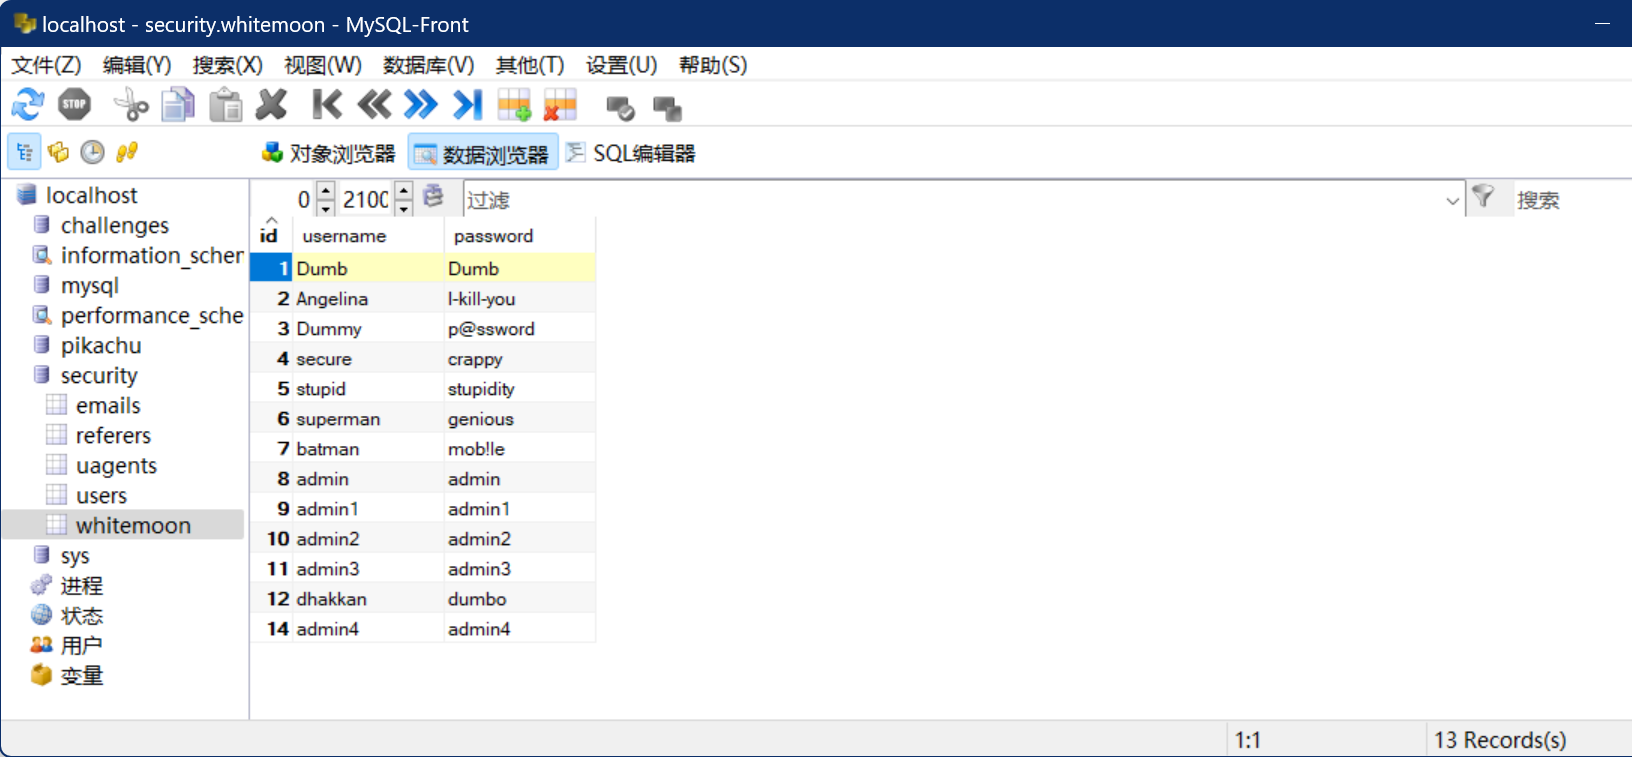The height and width of the screenshot is (757, 1632).
Task: Select the performance_schema database
Action: (138, 315)
